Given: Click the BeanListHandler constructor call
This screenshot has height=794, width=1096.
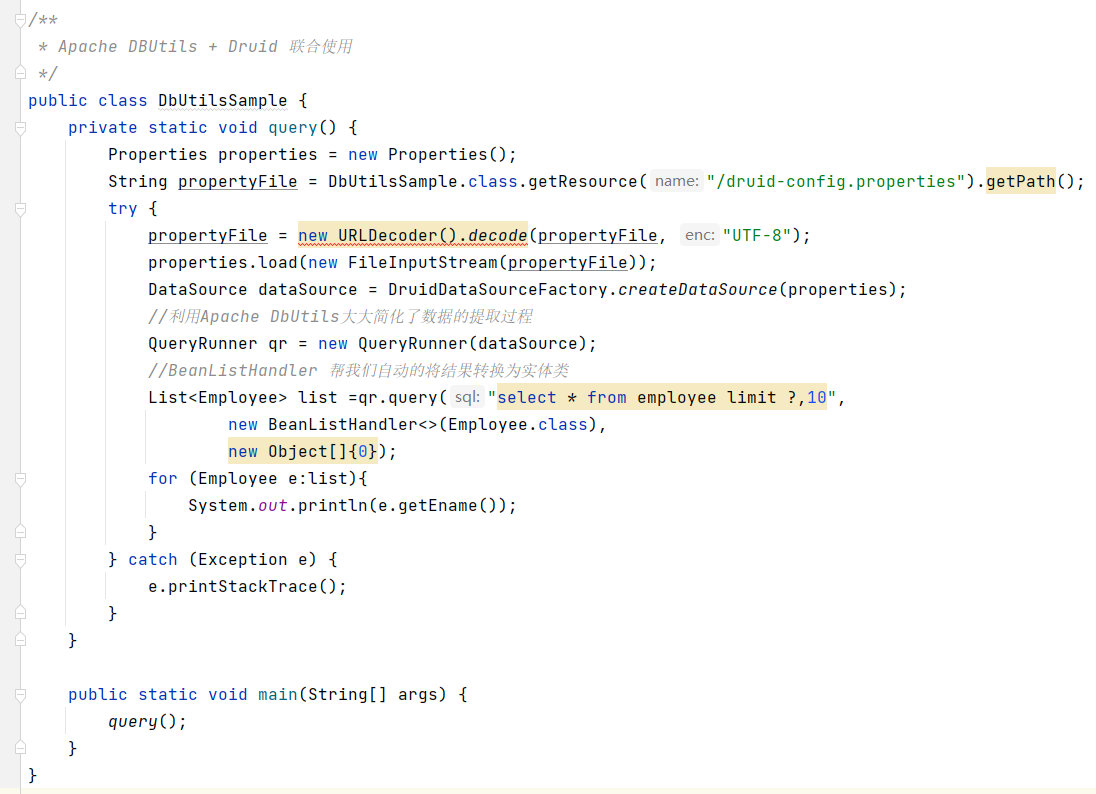Looking at the screenshot, I should click(x=352, y=425).
